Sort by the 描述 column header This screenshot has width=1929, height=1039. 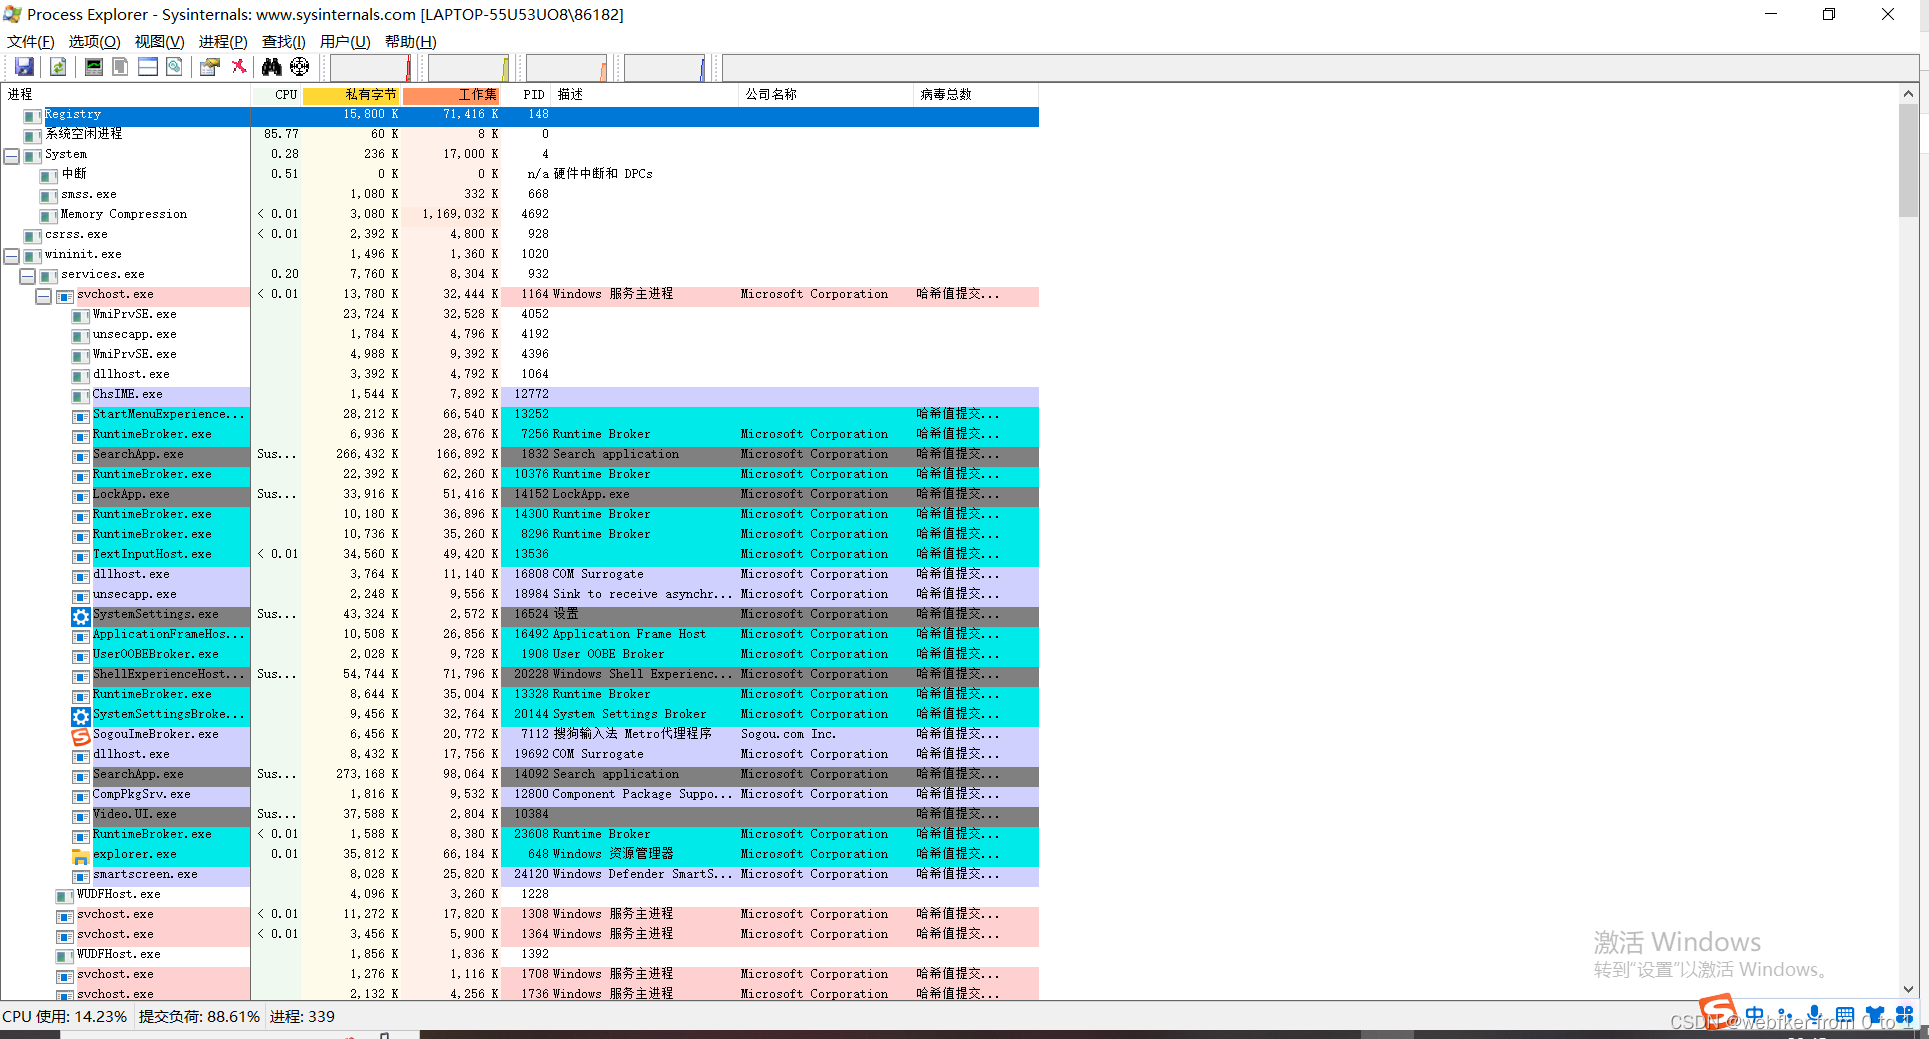tap(645, 95)
